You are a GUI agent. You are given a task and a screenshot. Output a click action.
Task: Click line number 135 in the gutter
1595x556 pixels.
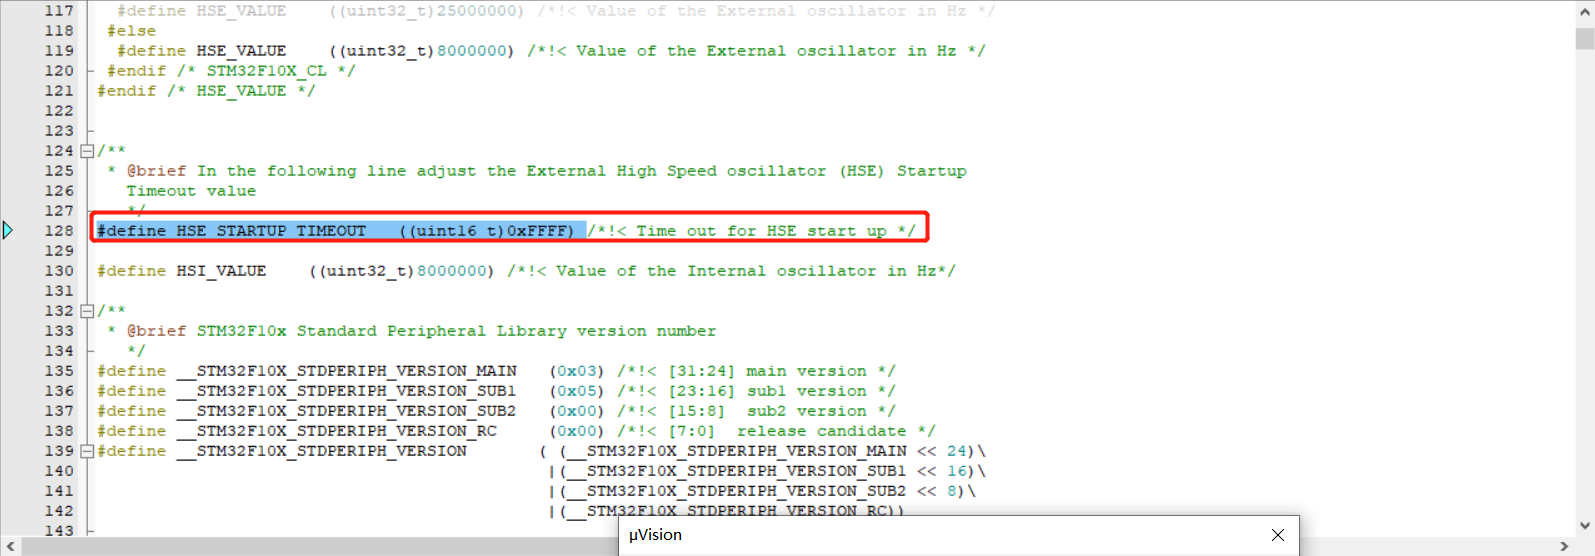(x=59, y=371)
